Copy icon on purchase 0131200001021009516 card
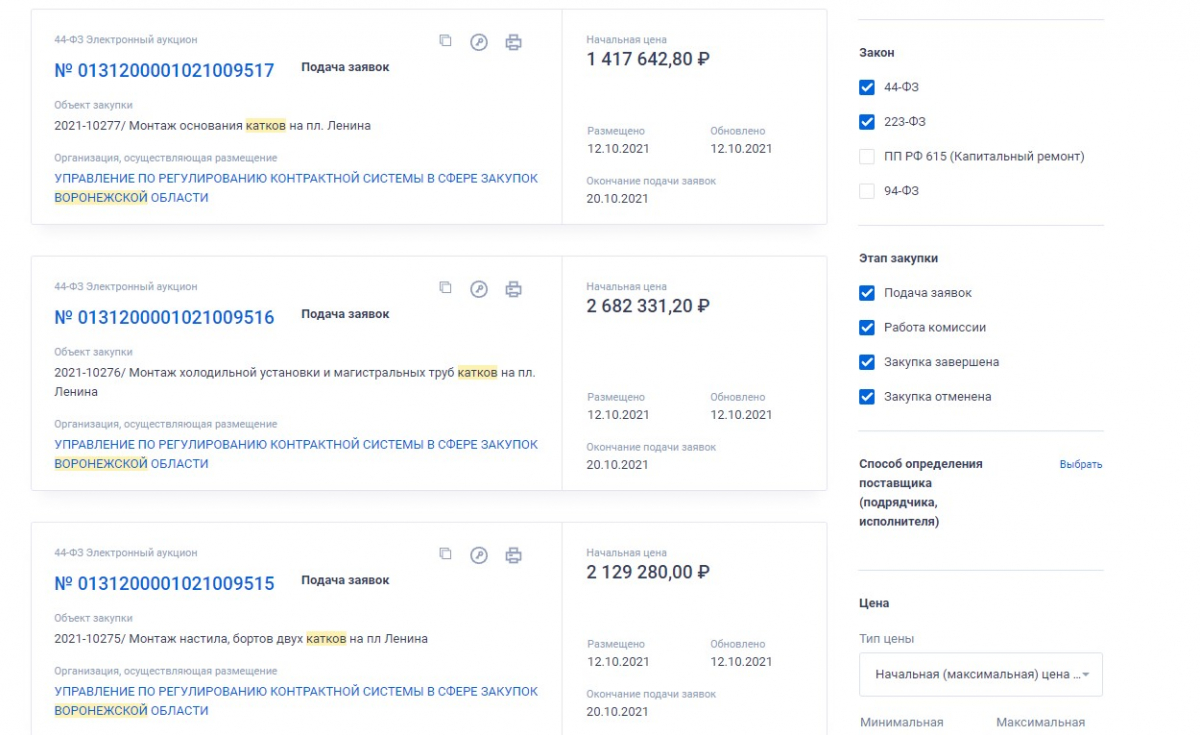The height and width of the screenshot is (735, 1200). coord(446,288)
